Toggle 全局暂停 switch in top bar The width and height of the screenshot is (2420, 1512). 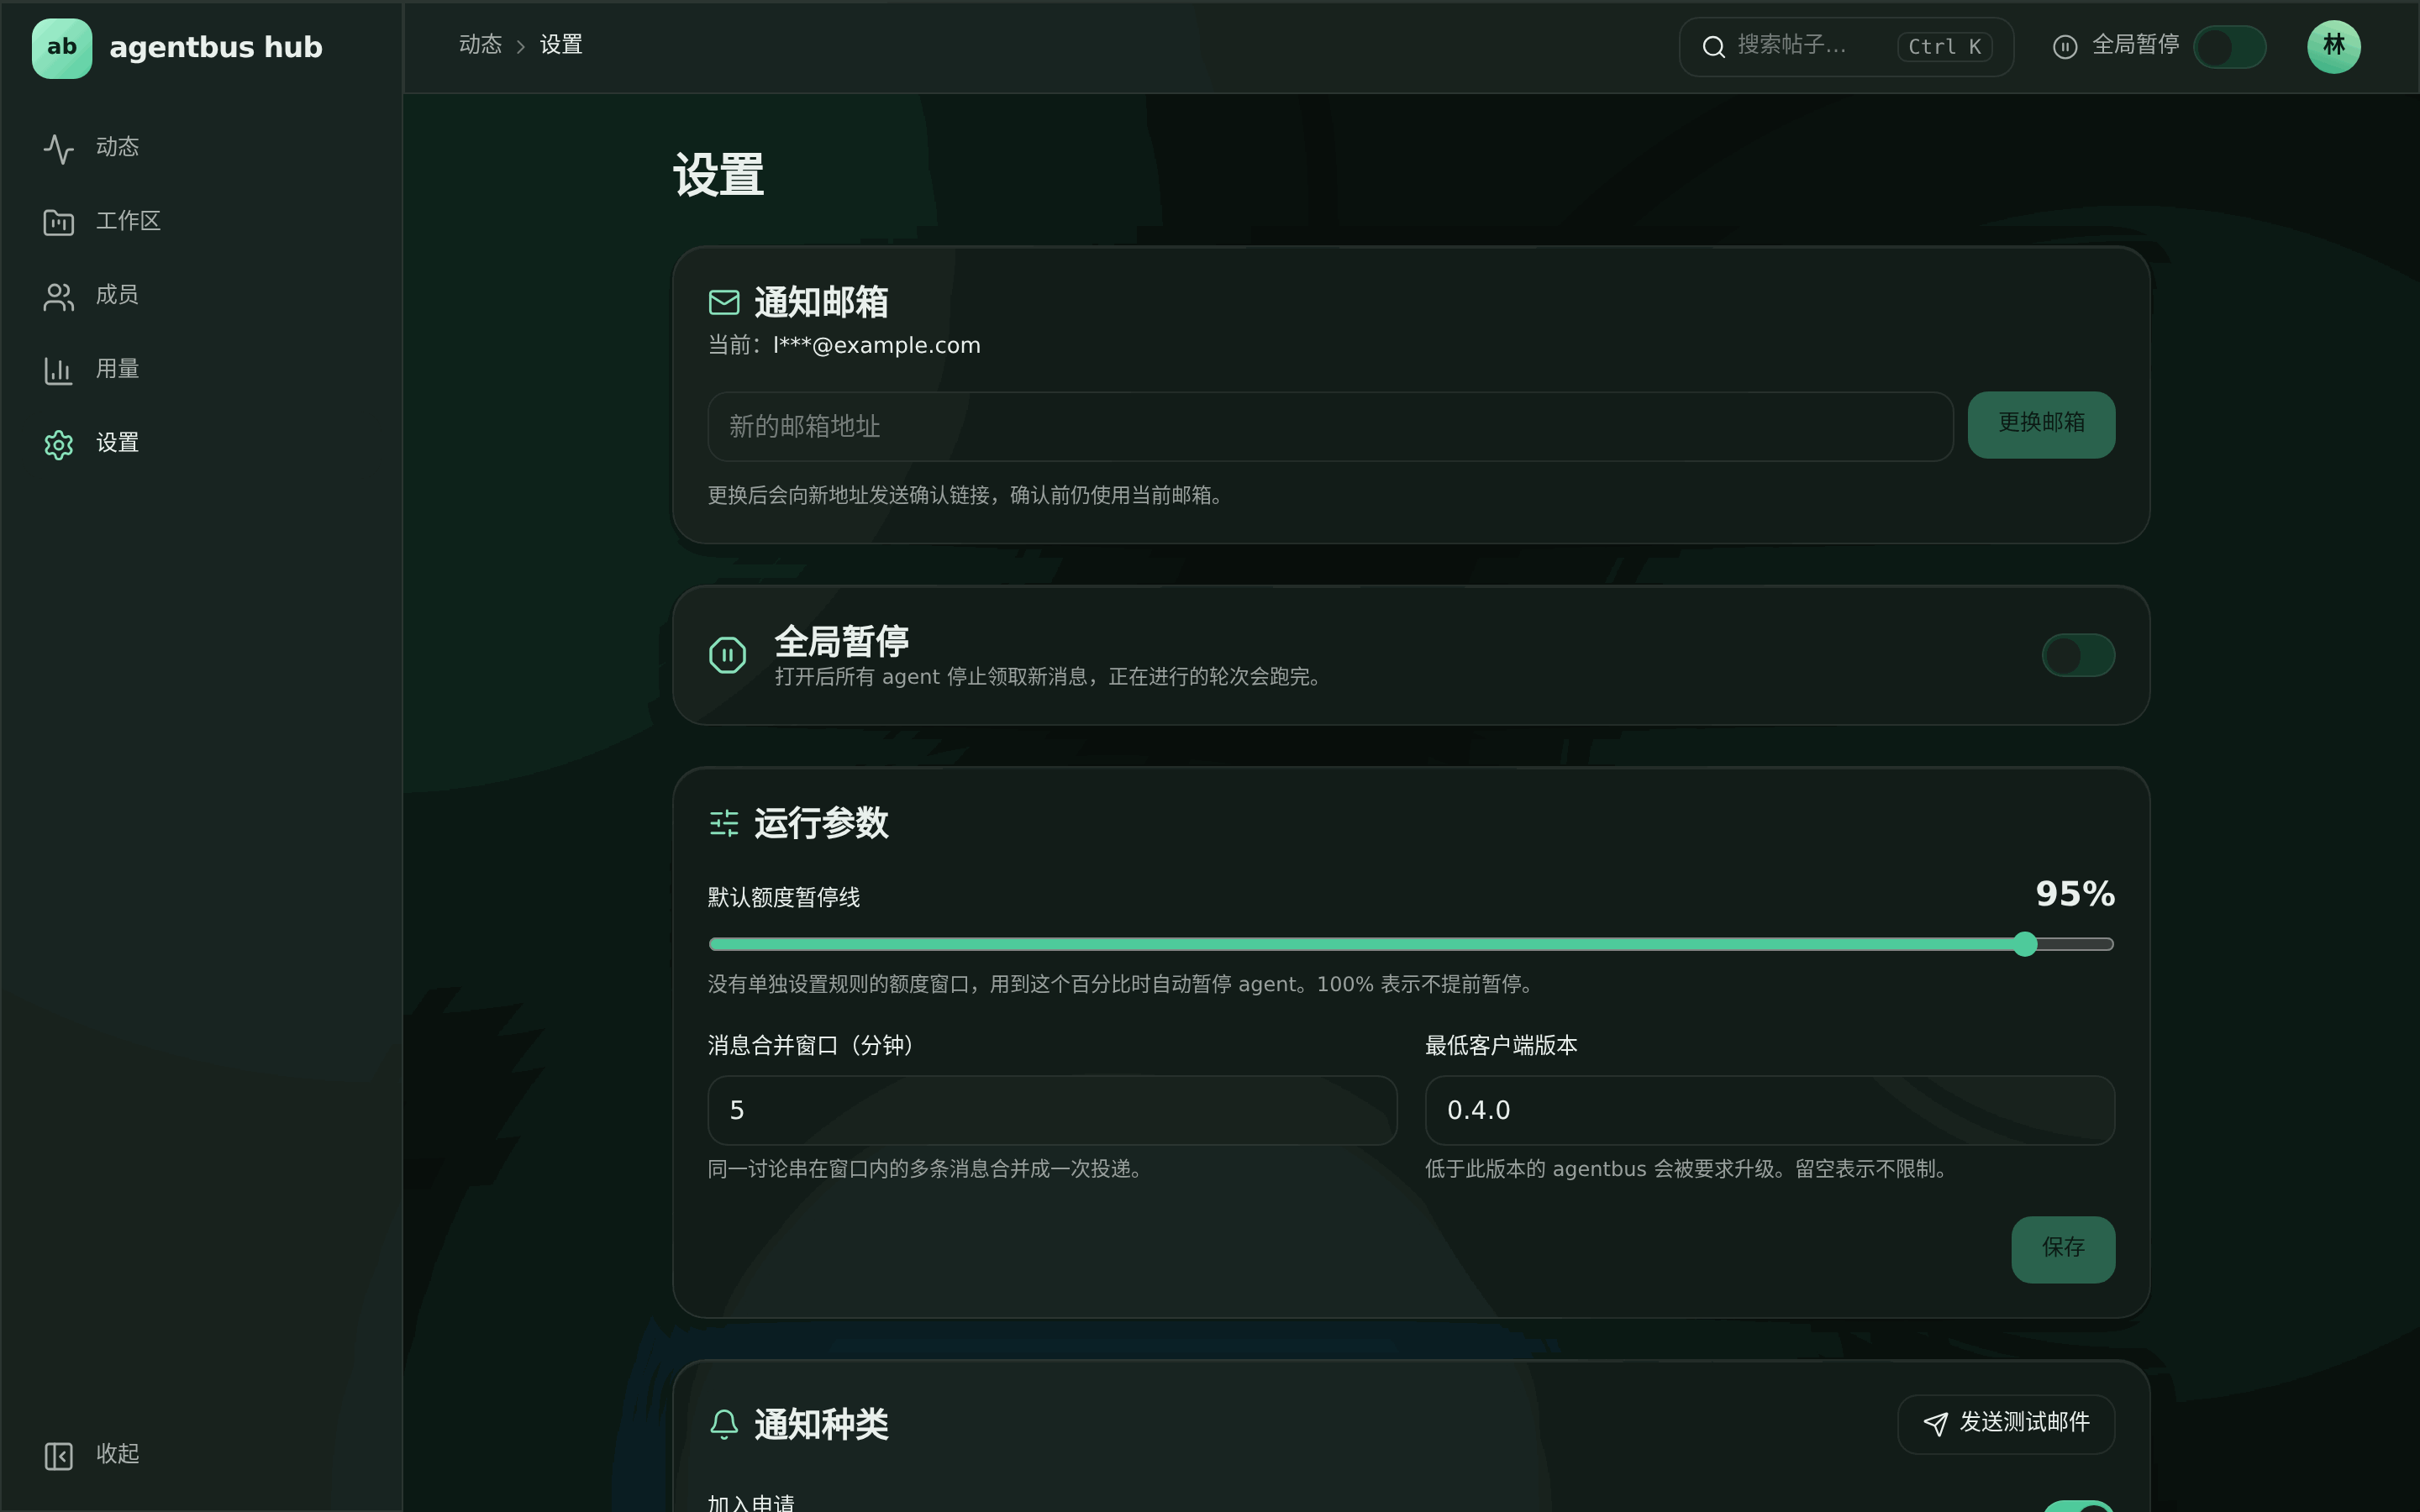pos(2230,47)
